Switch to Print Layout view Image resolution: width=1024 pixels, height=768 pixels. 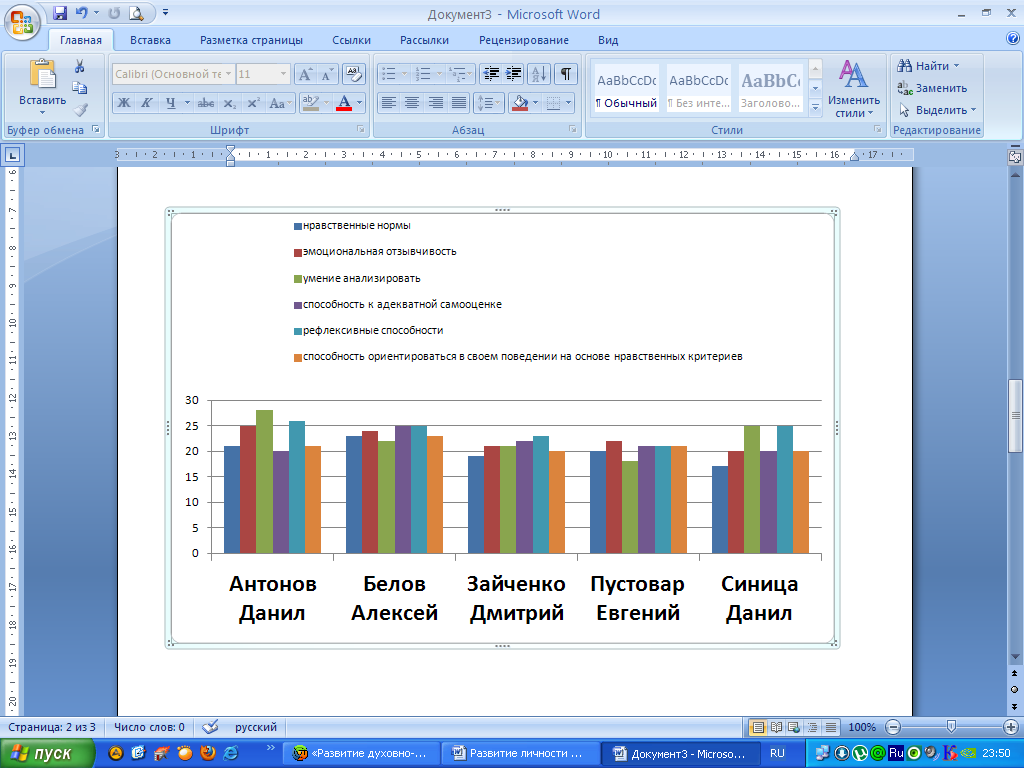click(x=758, y=727)
